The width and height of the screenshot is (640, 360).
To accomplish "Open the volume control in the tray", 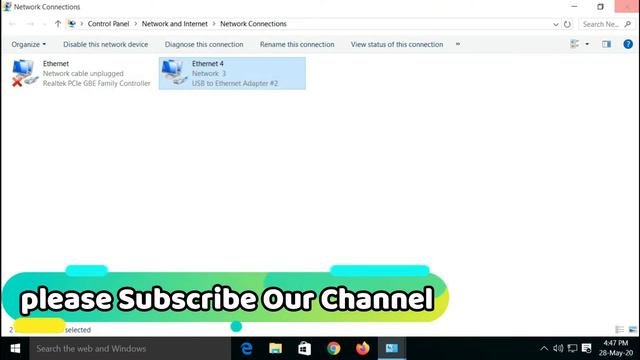I will pos(558,348).
